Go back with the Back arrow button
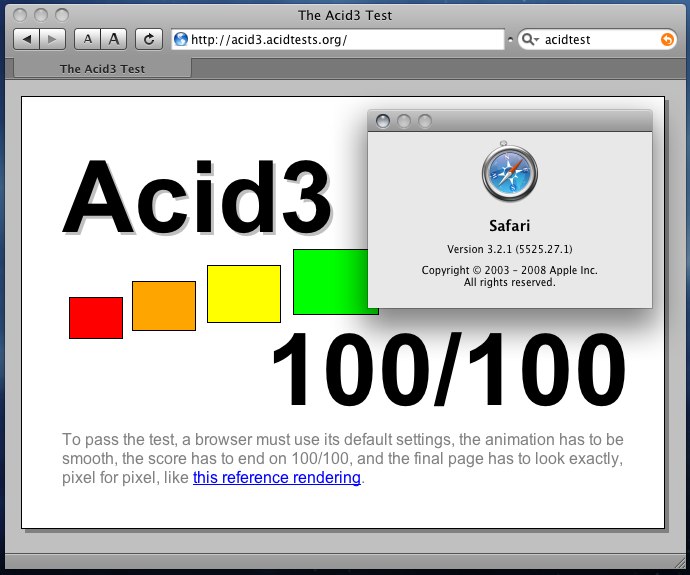The width and height of the screenshot is (690, 575). [26, 40]
